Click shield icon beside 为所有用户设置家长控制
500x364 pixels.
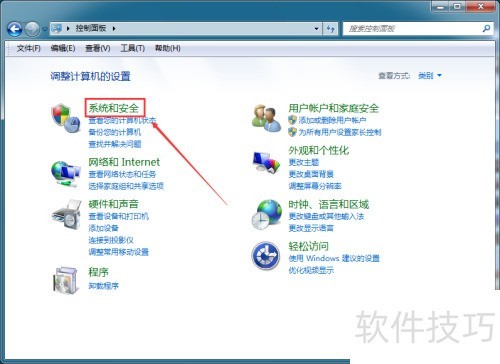[292, 132]
